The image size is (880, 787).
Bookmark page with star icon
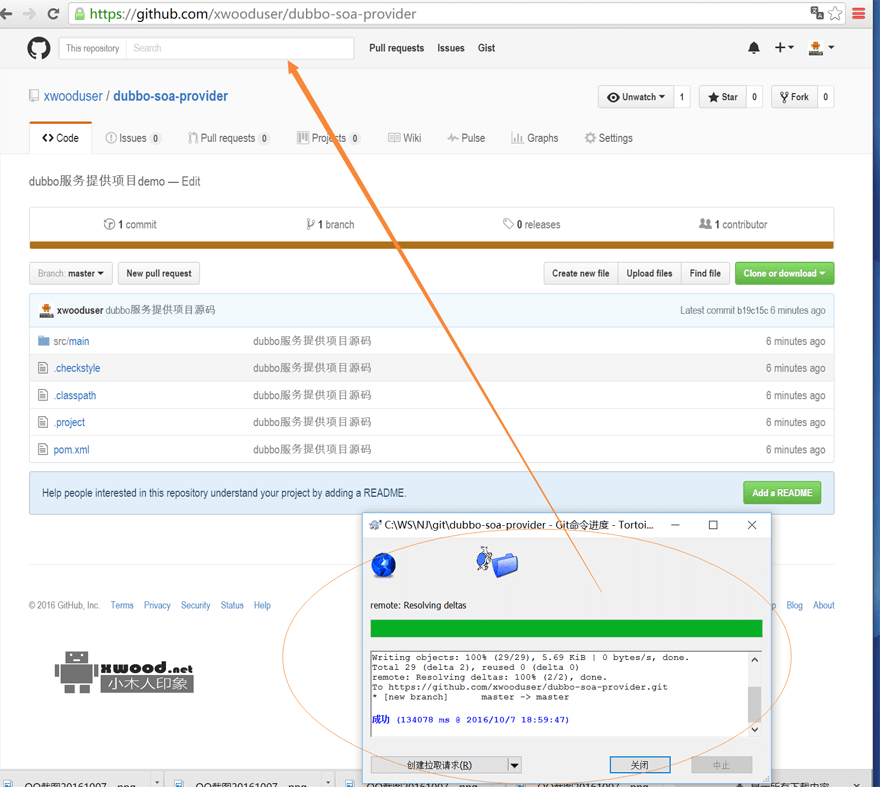click(x=835, y=13)
